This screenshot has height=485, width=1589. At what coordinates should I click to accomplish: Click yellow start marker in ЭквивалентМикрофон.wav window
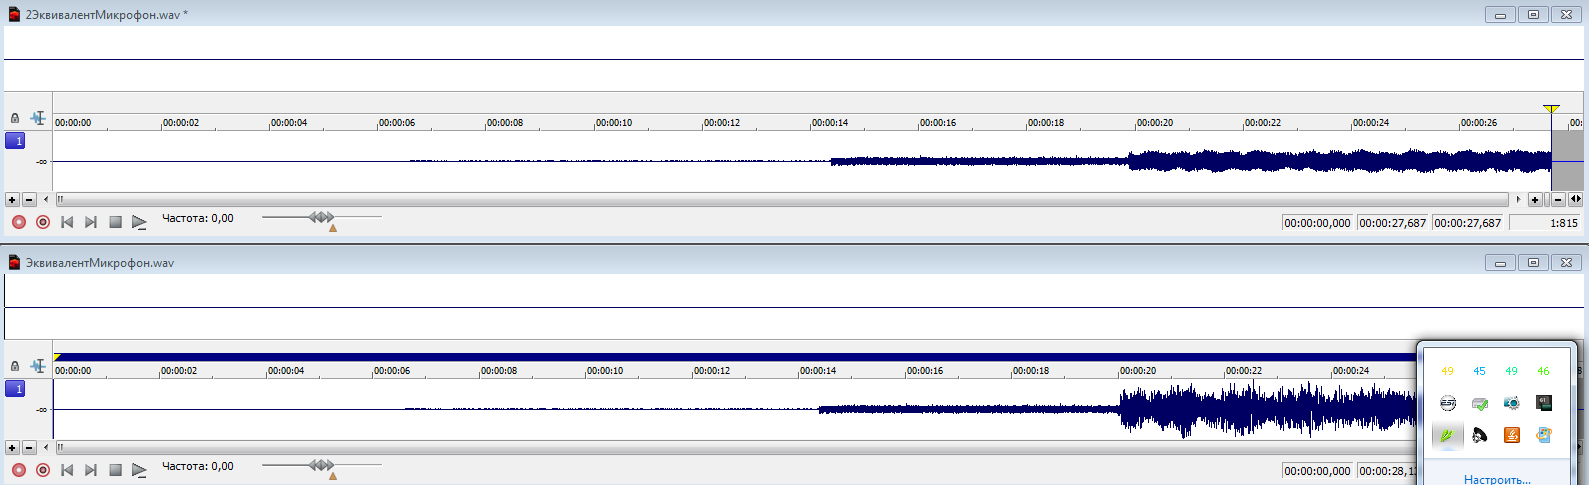(x=57, y=357)
